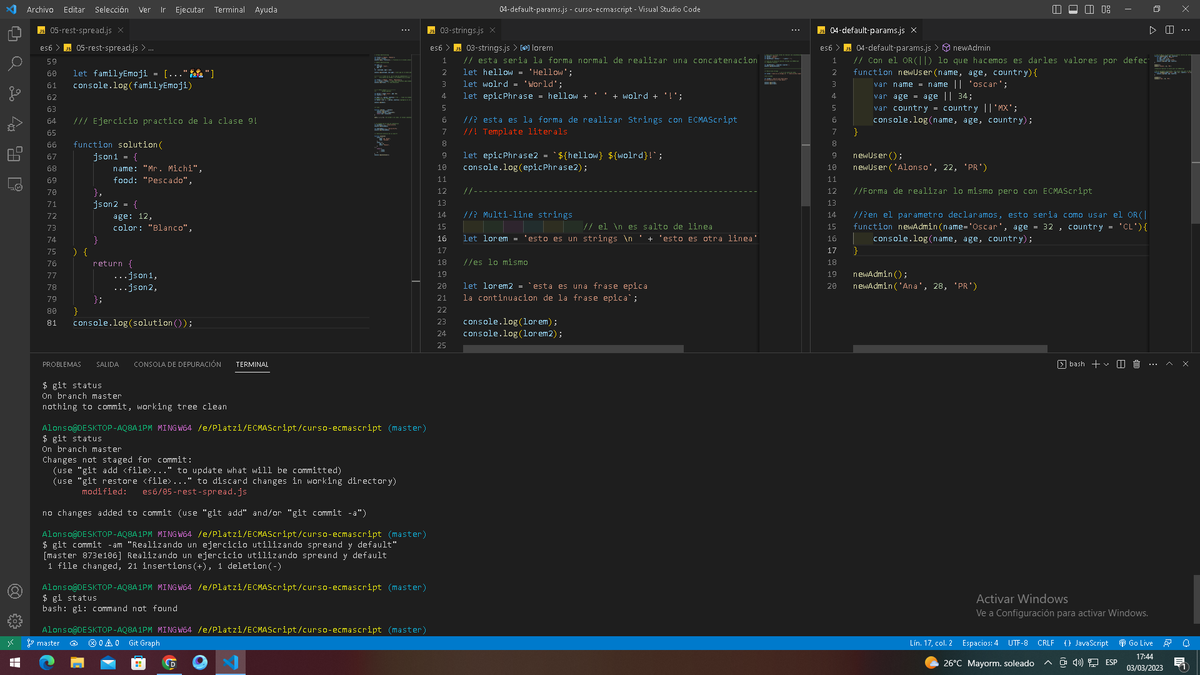1200x675 pixels.
Task: Open Microsoft Edge from taskbar
Action: 47,663
